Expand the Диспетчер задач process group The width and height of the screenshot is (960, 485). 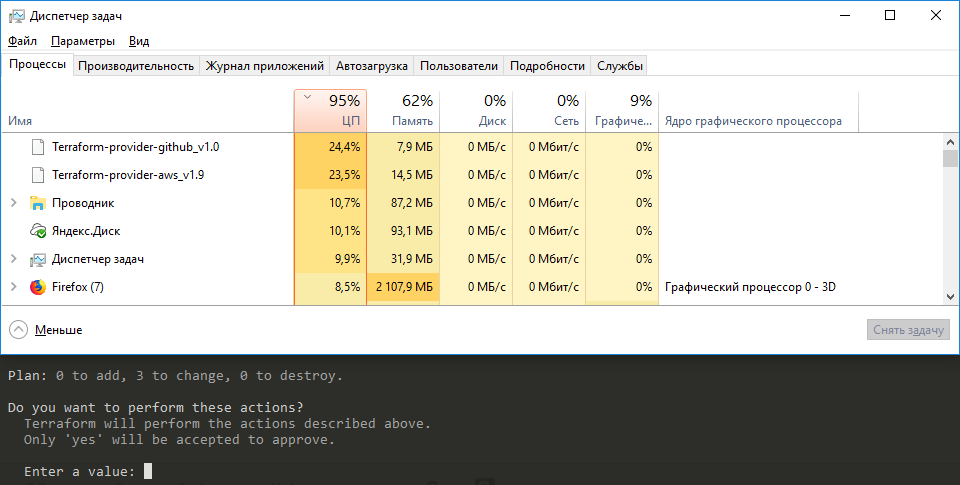coord(13,259)
